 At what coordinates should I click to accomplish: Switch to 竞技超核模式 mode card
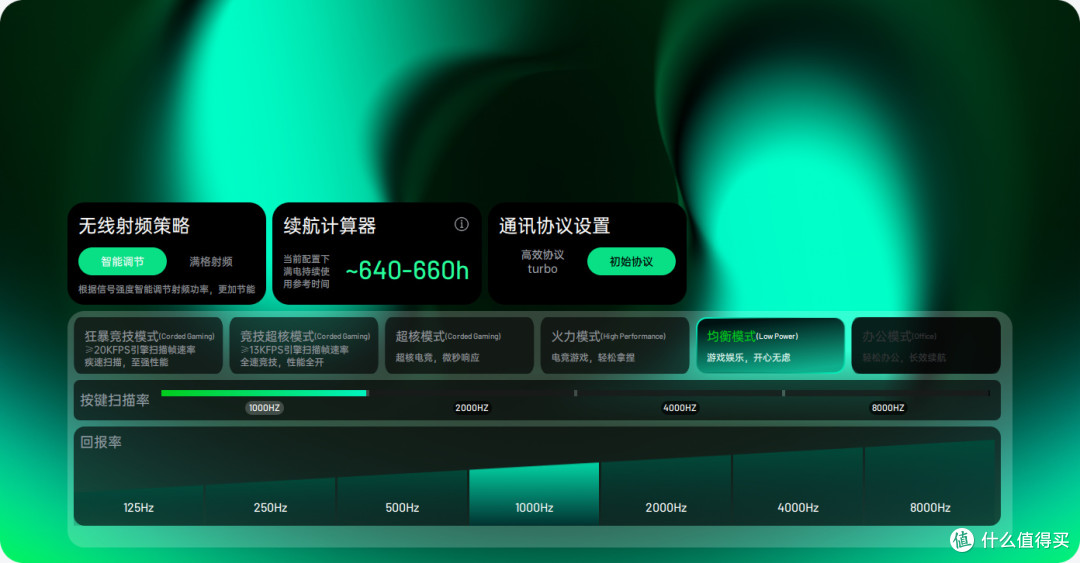[304, 345]
